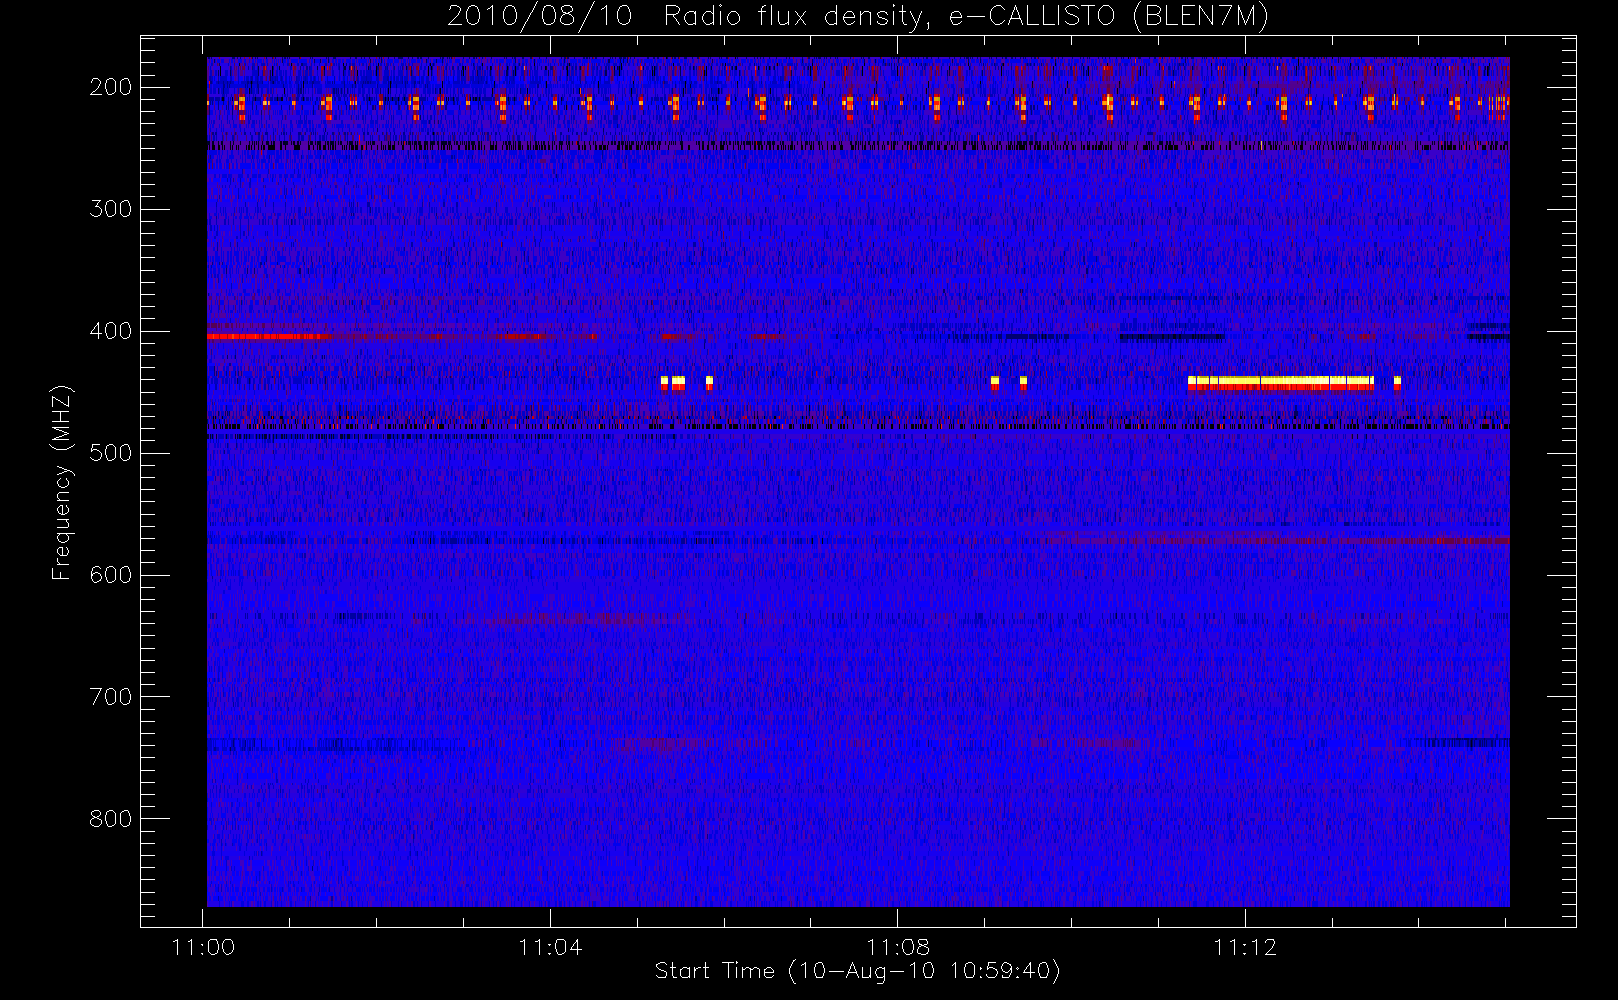
Task: Click the plot title 'Radio flux density, e-CALLISTO (BLEN7M)'
Action: coord(966,17)
